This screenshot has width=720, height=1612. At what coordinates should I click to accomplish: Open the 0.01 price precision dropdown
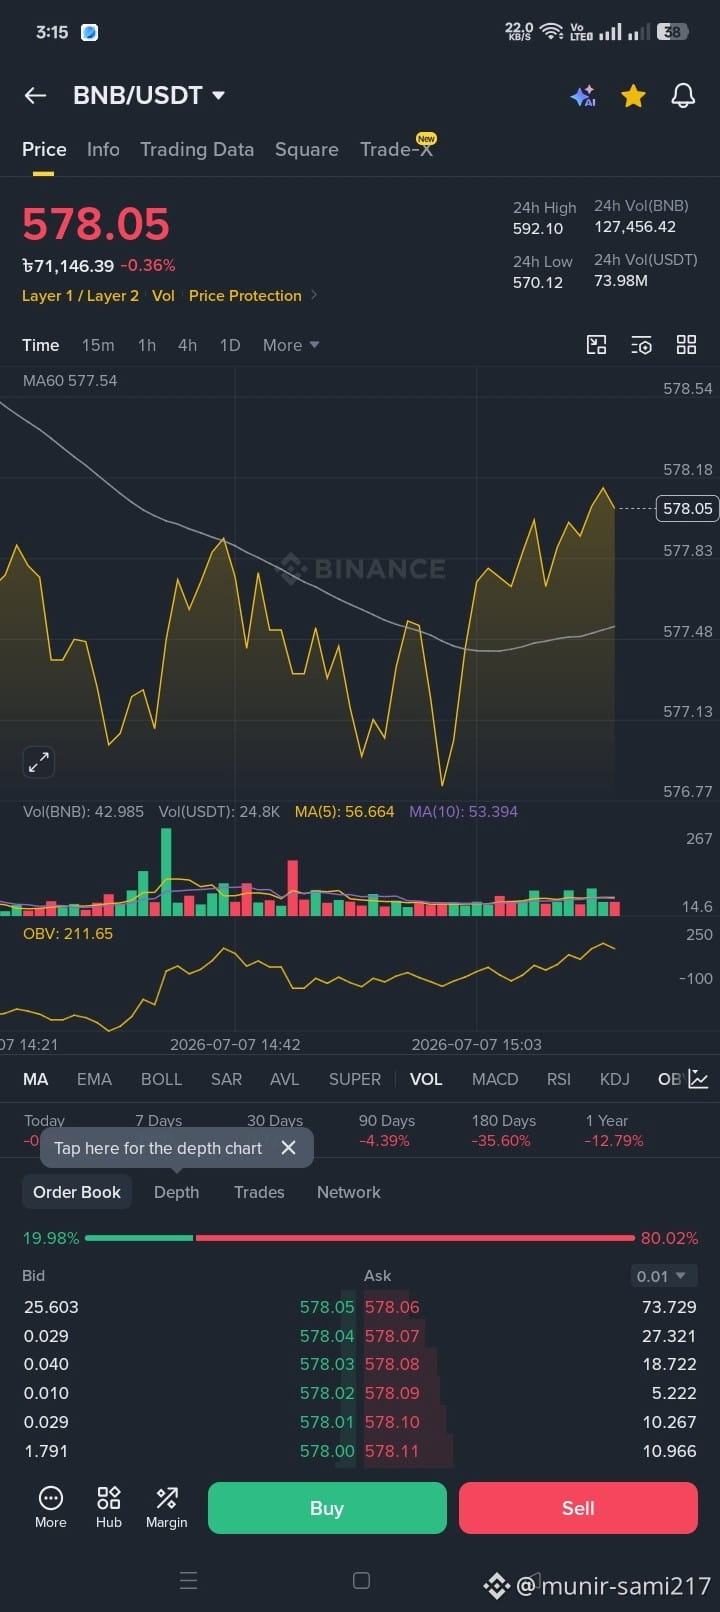click(663, 1276)
